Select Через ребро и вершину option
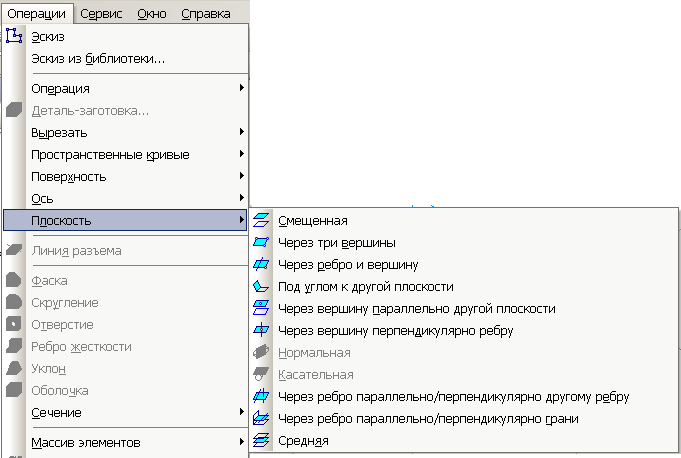This screenshot has height=458, width=681. [348, 265]
